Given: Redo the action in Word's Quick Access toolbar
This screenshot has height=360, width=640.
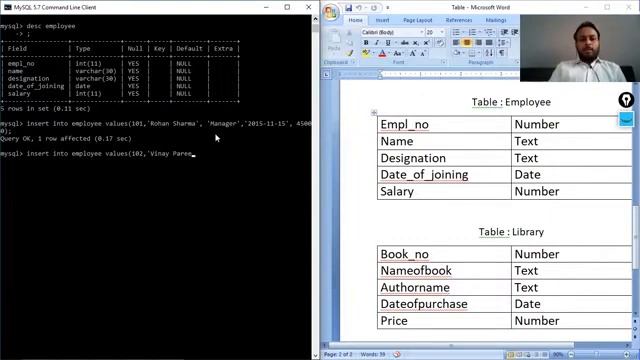Looking at the screenshot, I should point(373,7).
